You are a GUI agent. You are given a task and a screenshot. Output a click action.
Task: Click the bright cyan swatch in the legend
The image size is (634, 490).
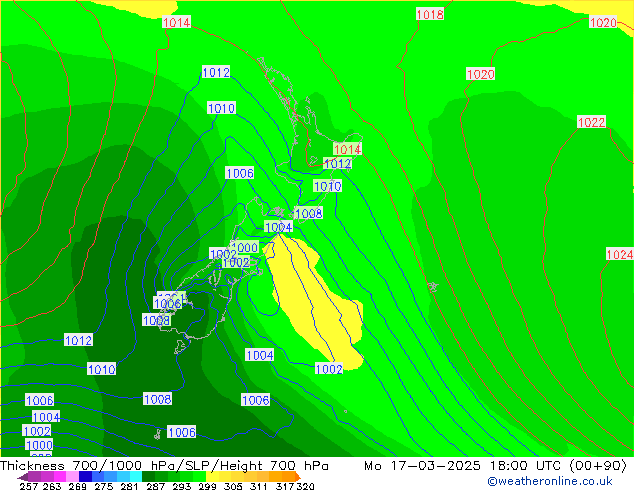pos(135,477)
